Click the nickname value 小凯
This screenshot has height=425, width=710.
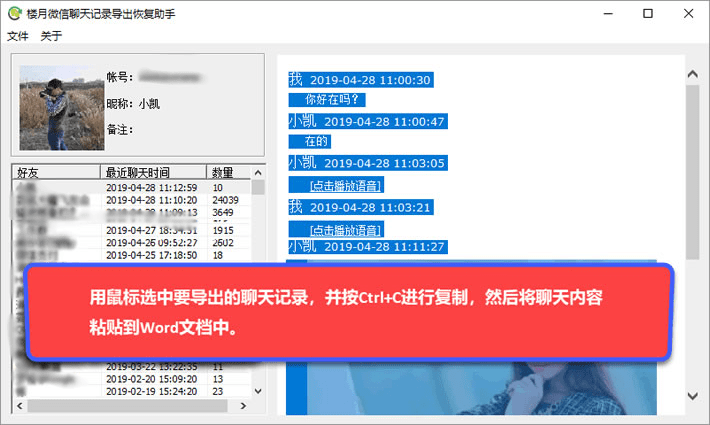tap(149, 104)
